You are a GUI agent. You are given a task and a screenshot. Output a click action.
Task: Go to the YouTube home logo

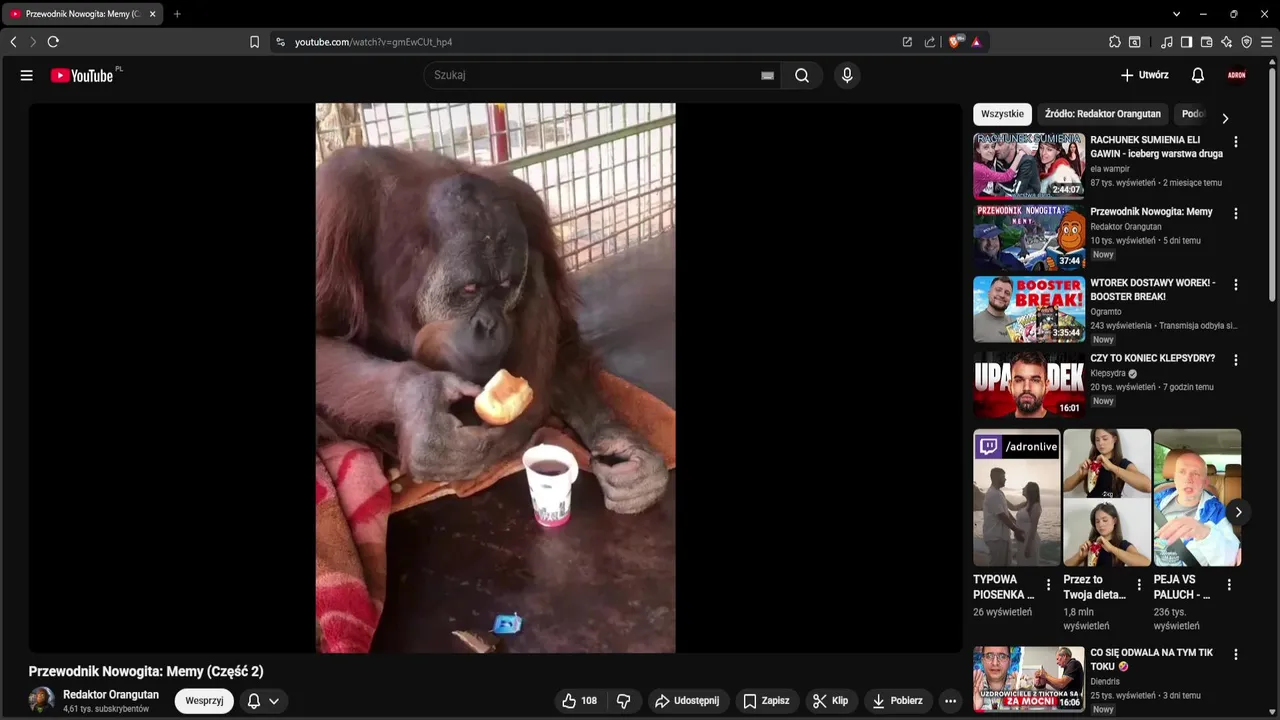pos(82,75)
